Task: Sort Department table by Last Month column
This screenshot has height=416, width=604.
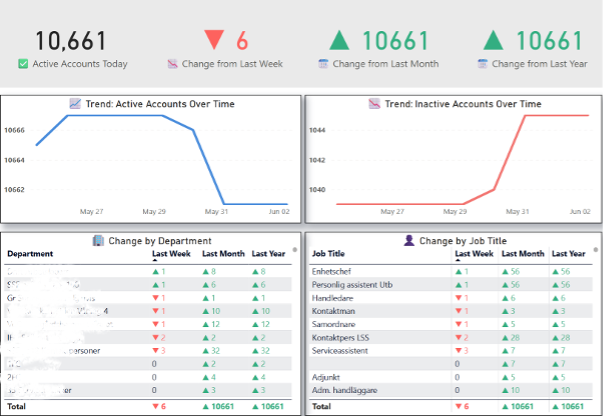Action: coord(223,254)
